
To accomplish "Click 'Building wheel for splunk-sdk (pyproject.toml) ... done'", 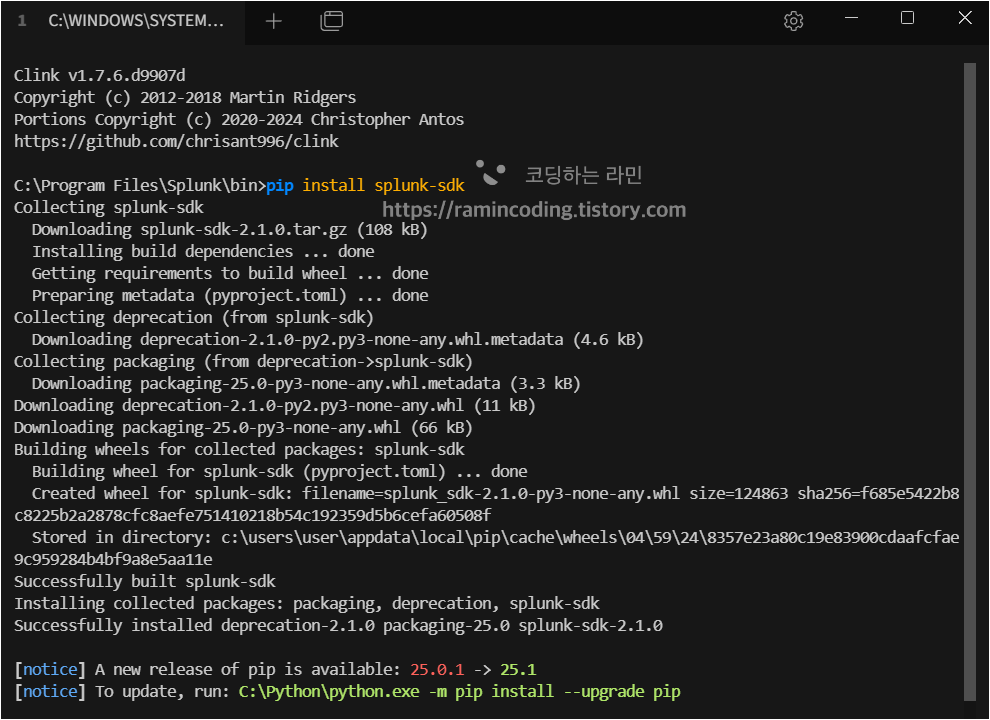I will click(x=280, y=471).
